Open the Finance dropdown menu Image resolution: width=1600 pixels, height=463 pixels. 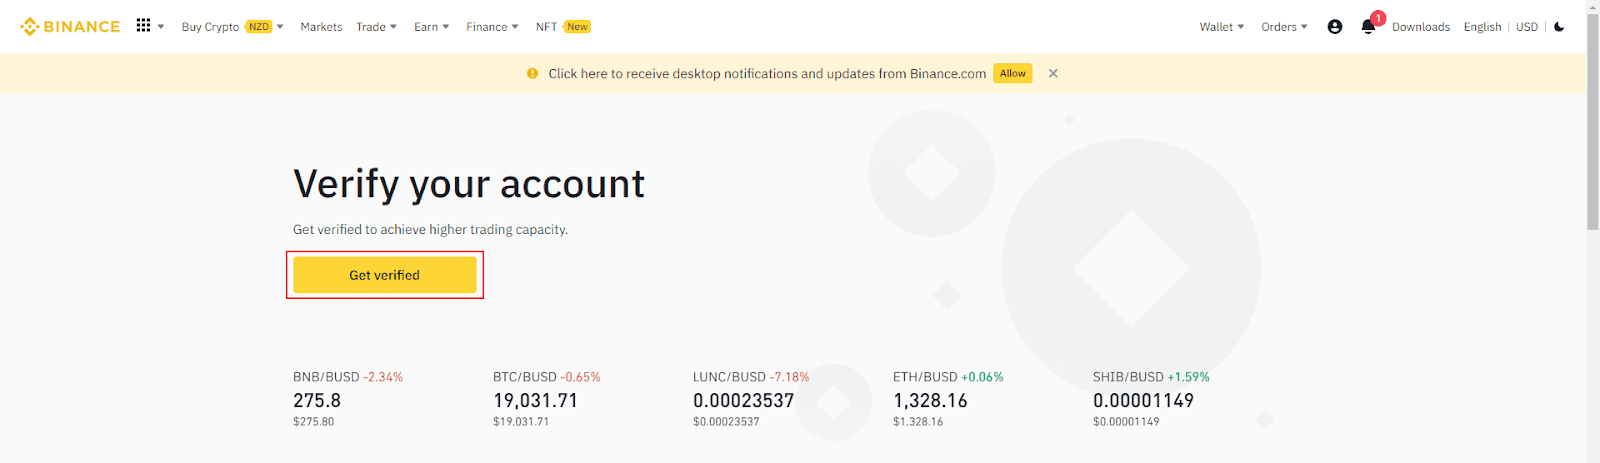[x=492, y=27]
